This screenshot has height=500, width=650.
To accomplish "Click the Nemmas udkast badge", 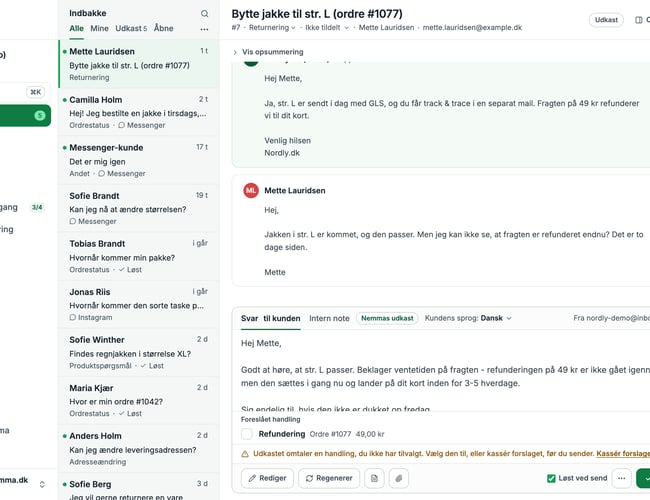I will coord(387,318).
